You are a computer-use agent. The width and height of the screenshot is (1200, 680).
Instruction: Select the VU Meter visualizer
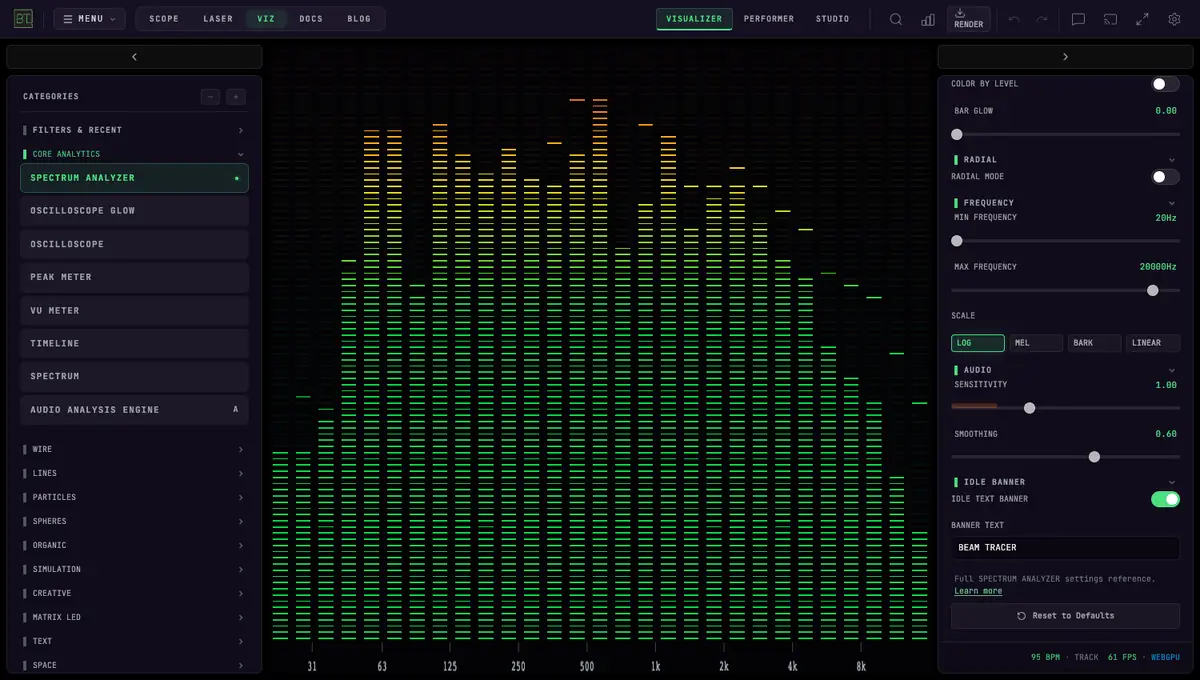[x=134, y=311]
